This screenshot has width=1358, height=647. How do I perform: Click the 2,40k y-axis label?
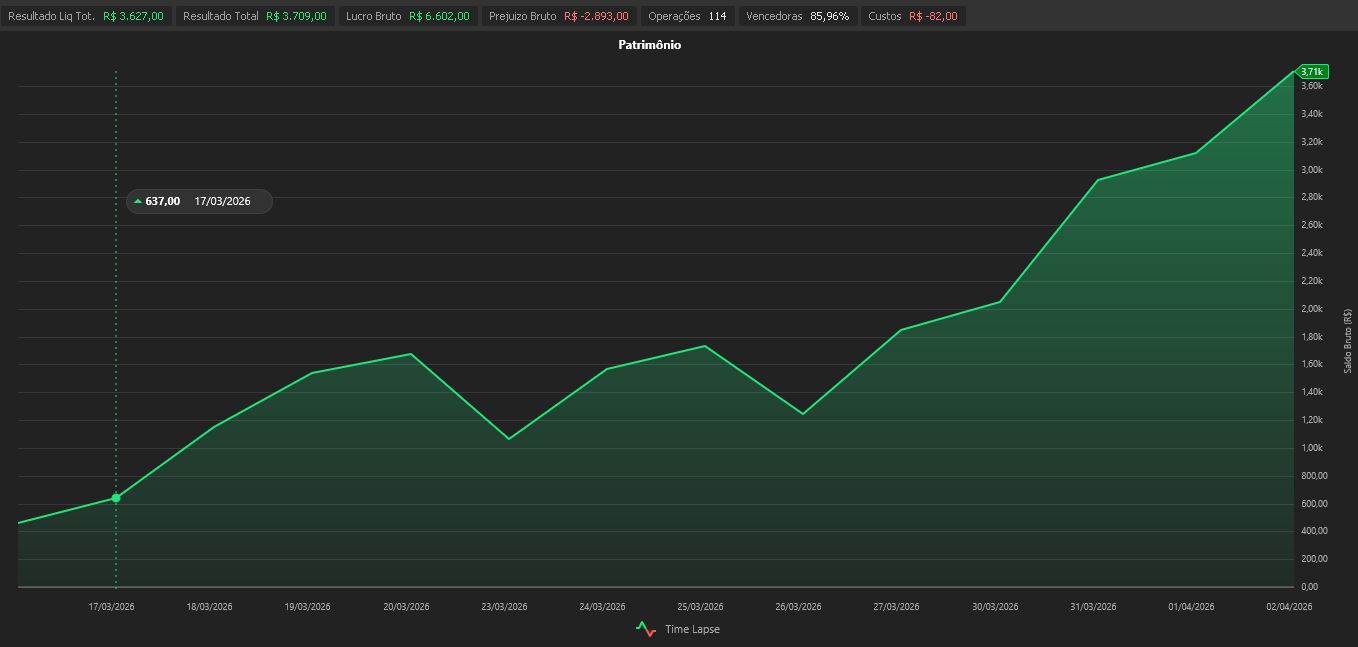tap(1311, 253)
